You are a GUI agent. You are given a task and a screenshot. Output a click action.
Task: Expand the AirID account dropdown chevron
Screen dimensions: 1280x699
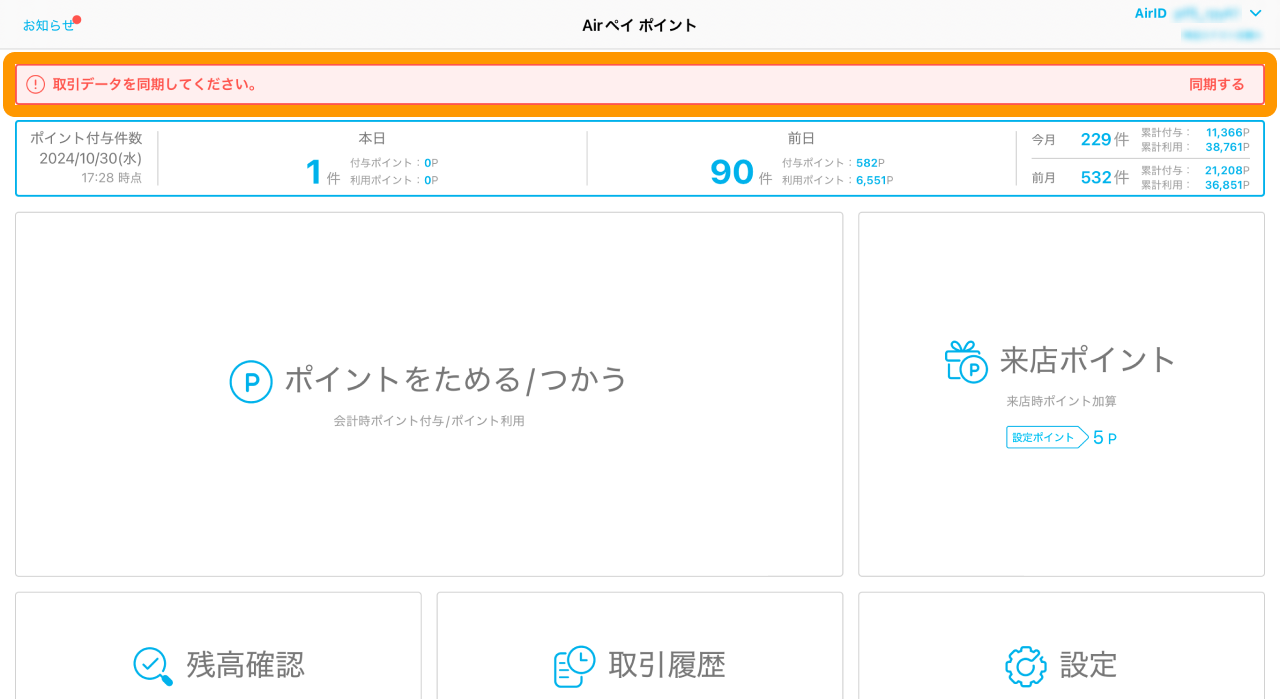click(1255, 13)
